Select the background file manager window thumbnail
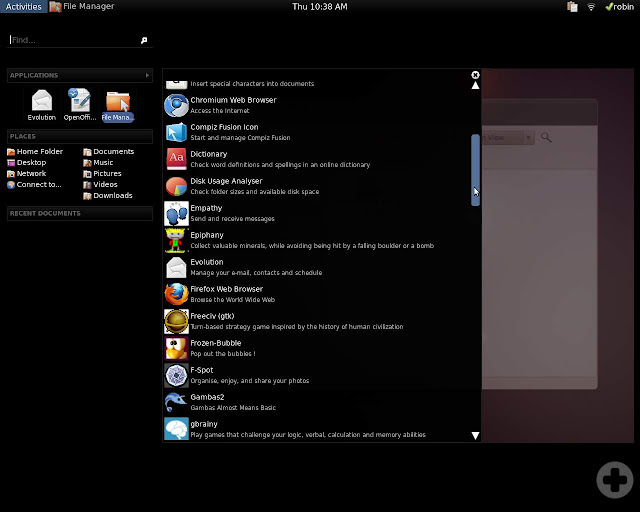This screenshot has width=640, height=512. coord(540,243)
